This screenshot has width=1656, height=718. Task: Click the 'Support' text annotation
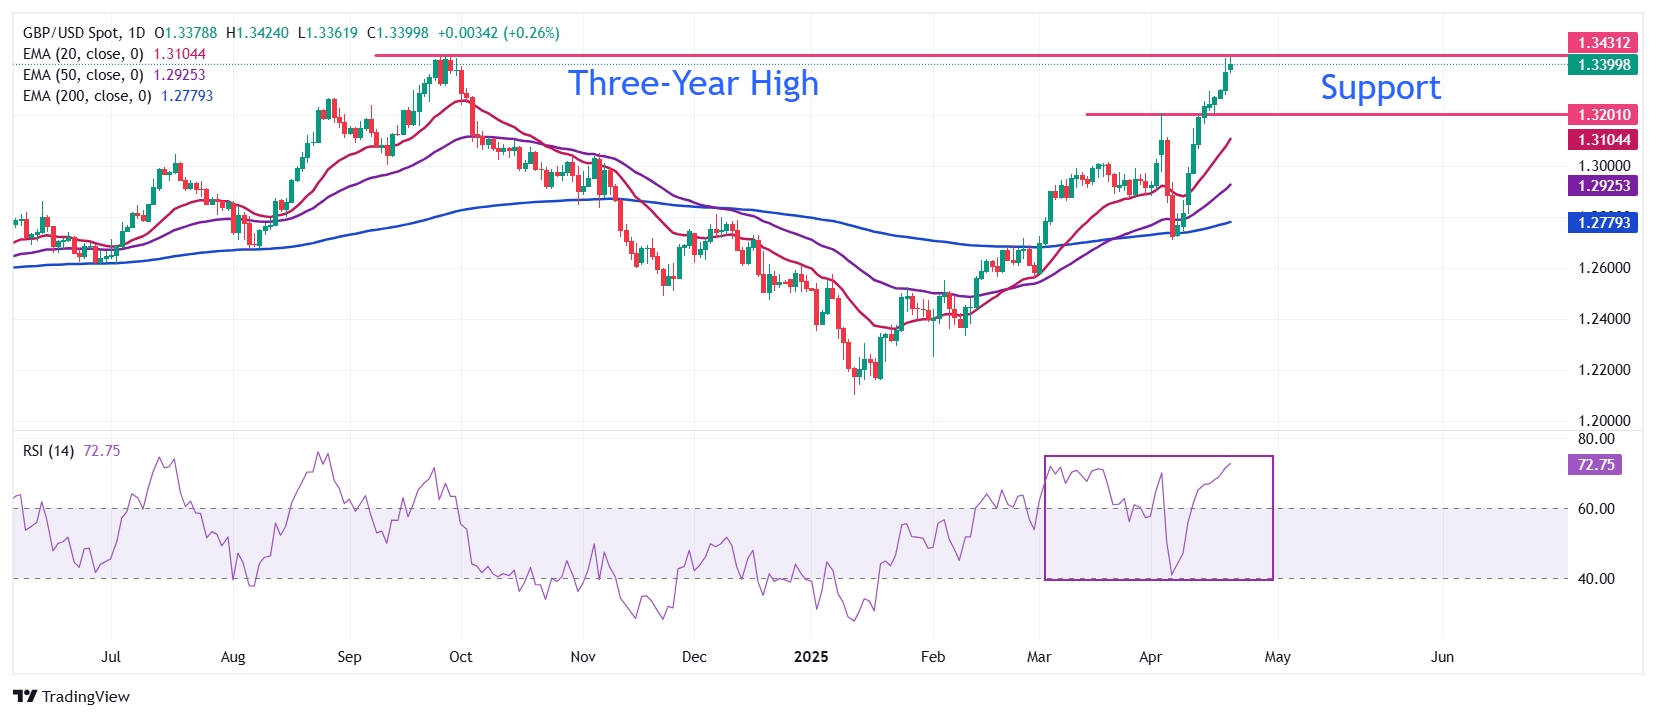pyautogui.click(x=1380, y=88)
